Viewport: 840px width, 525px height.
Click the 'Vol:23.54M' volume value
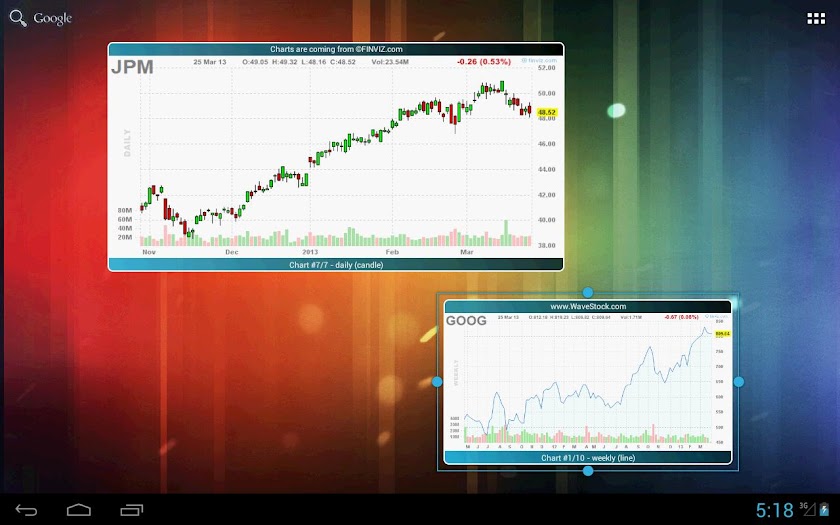click(x=390, y=62)
